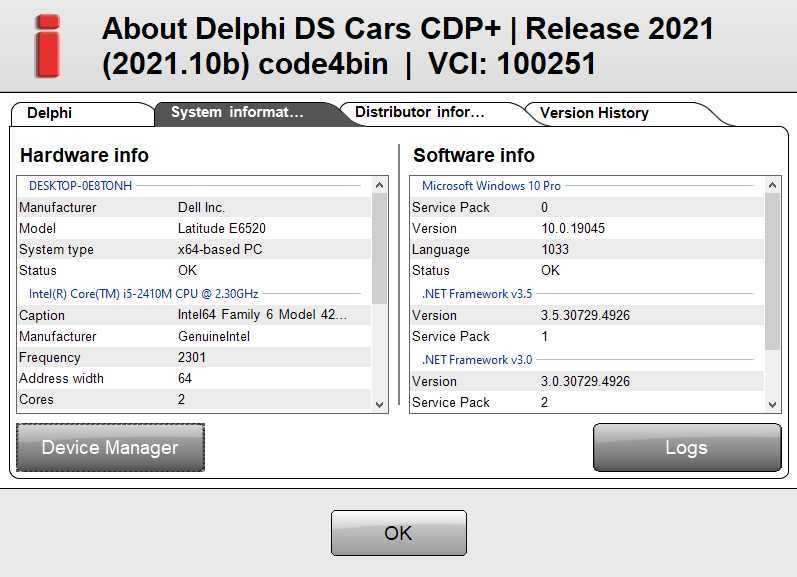Select the Cores row label
Screen dimensions: 797x577
click(x=36, y=400)
